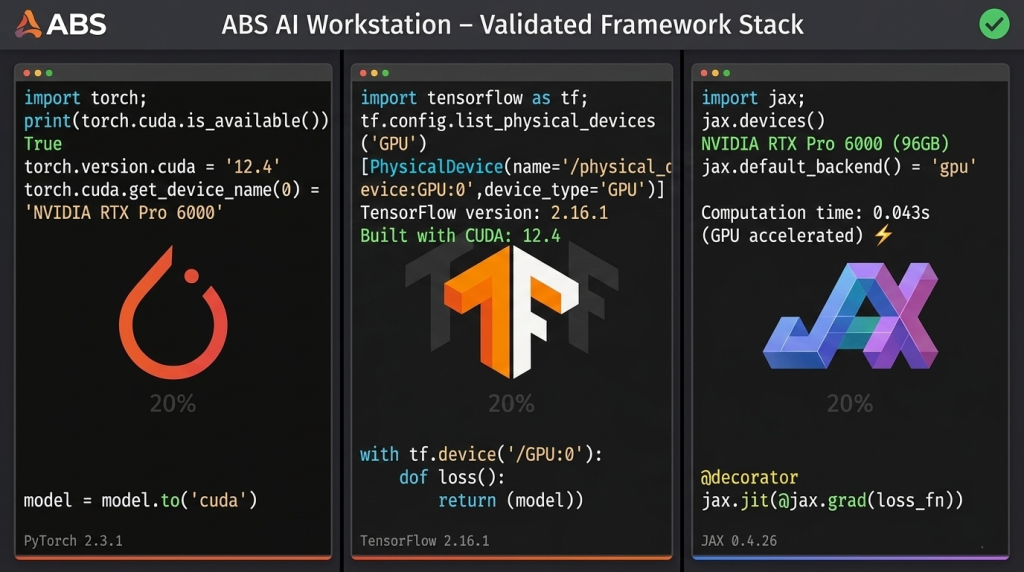Select "jax.default_backend() = 'gpu'" line

click(x=839, y=167)
